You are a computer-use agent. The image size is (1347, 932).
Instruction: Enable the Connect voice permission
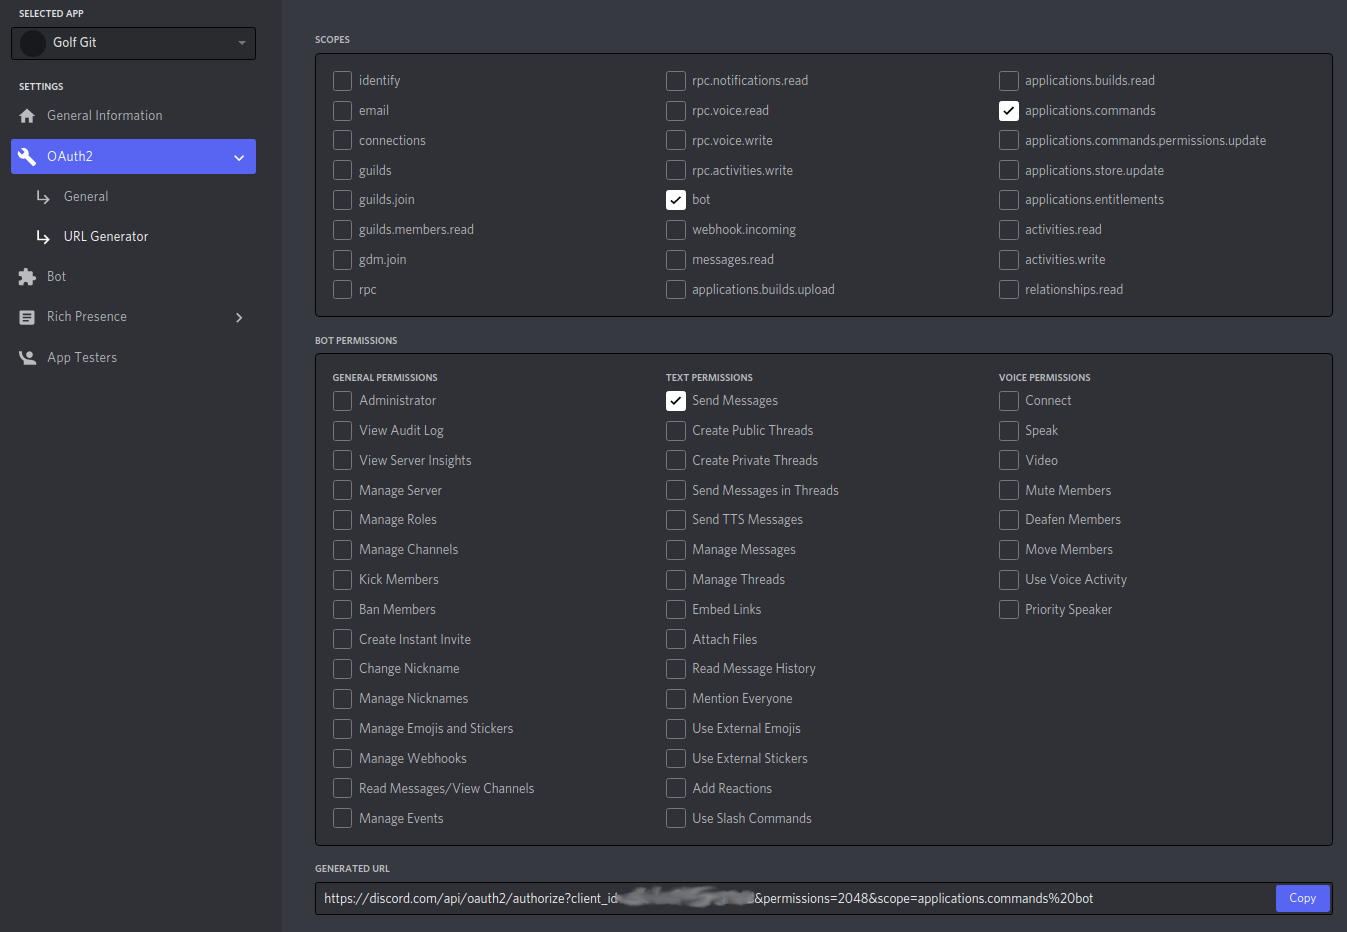click(1009, 401)
